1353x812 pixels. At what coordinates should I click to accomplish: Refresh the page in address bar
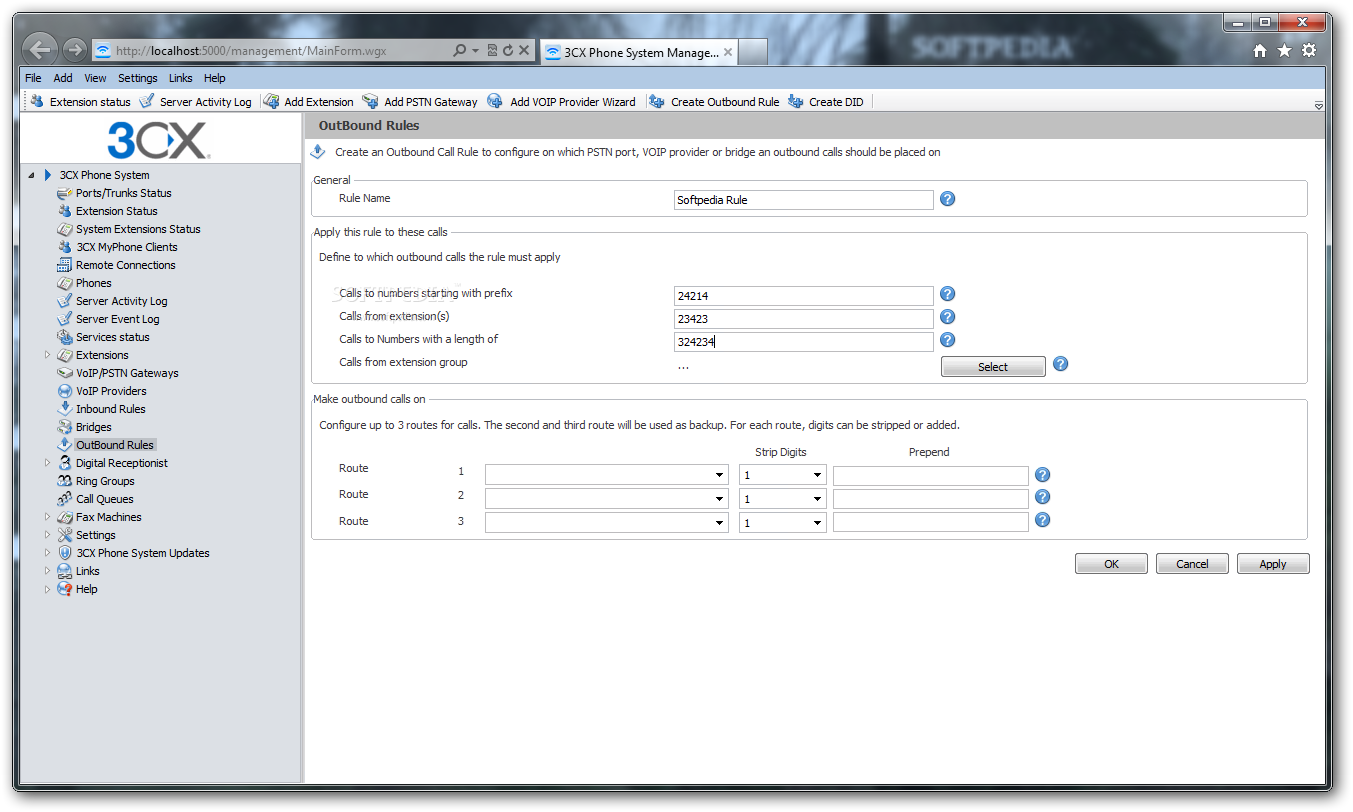click(508, 50)
